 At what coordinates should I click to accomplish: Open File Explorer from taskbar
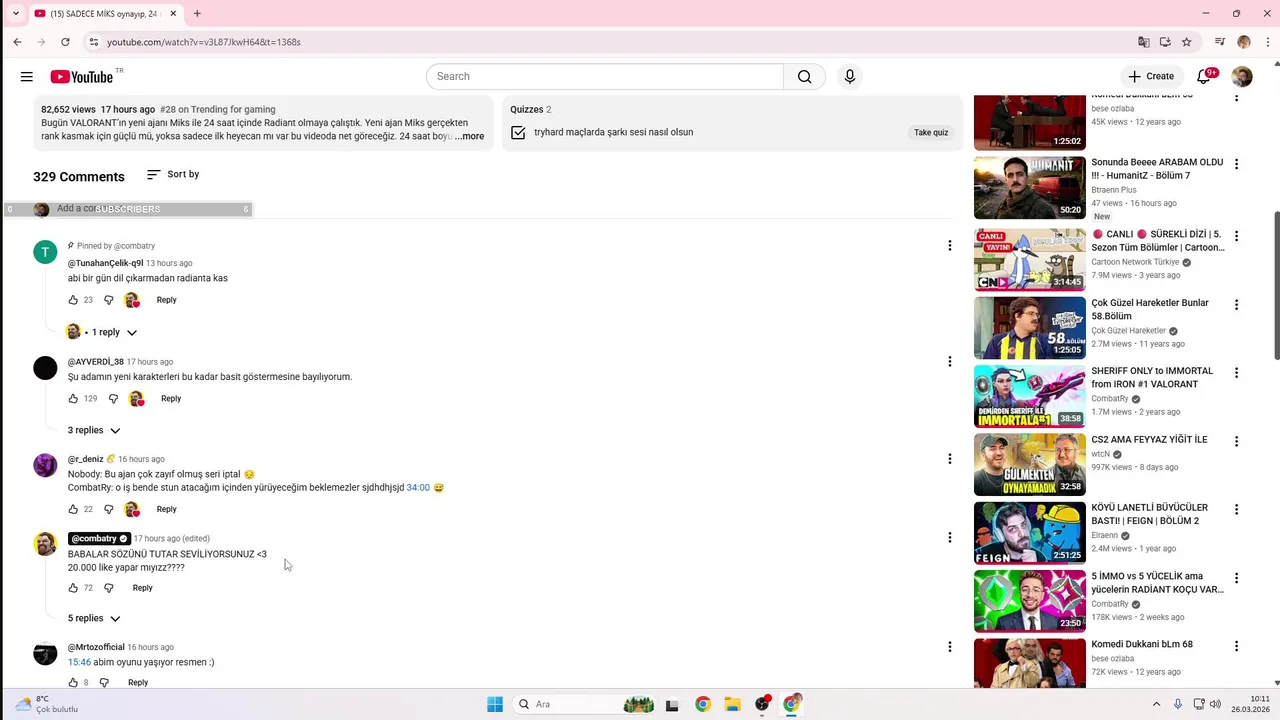pyautogui.click(x=732, y=704)
